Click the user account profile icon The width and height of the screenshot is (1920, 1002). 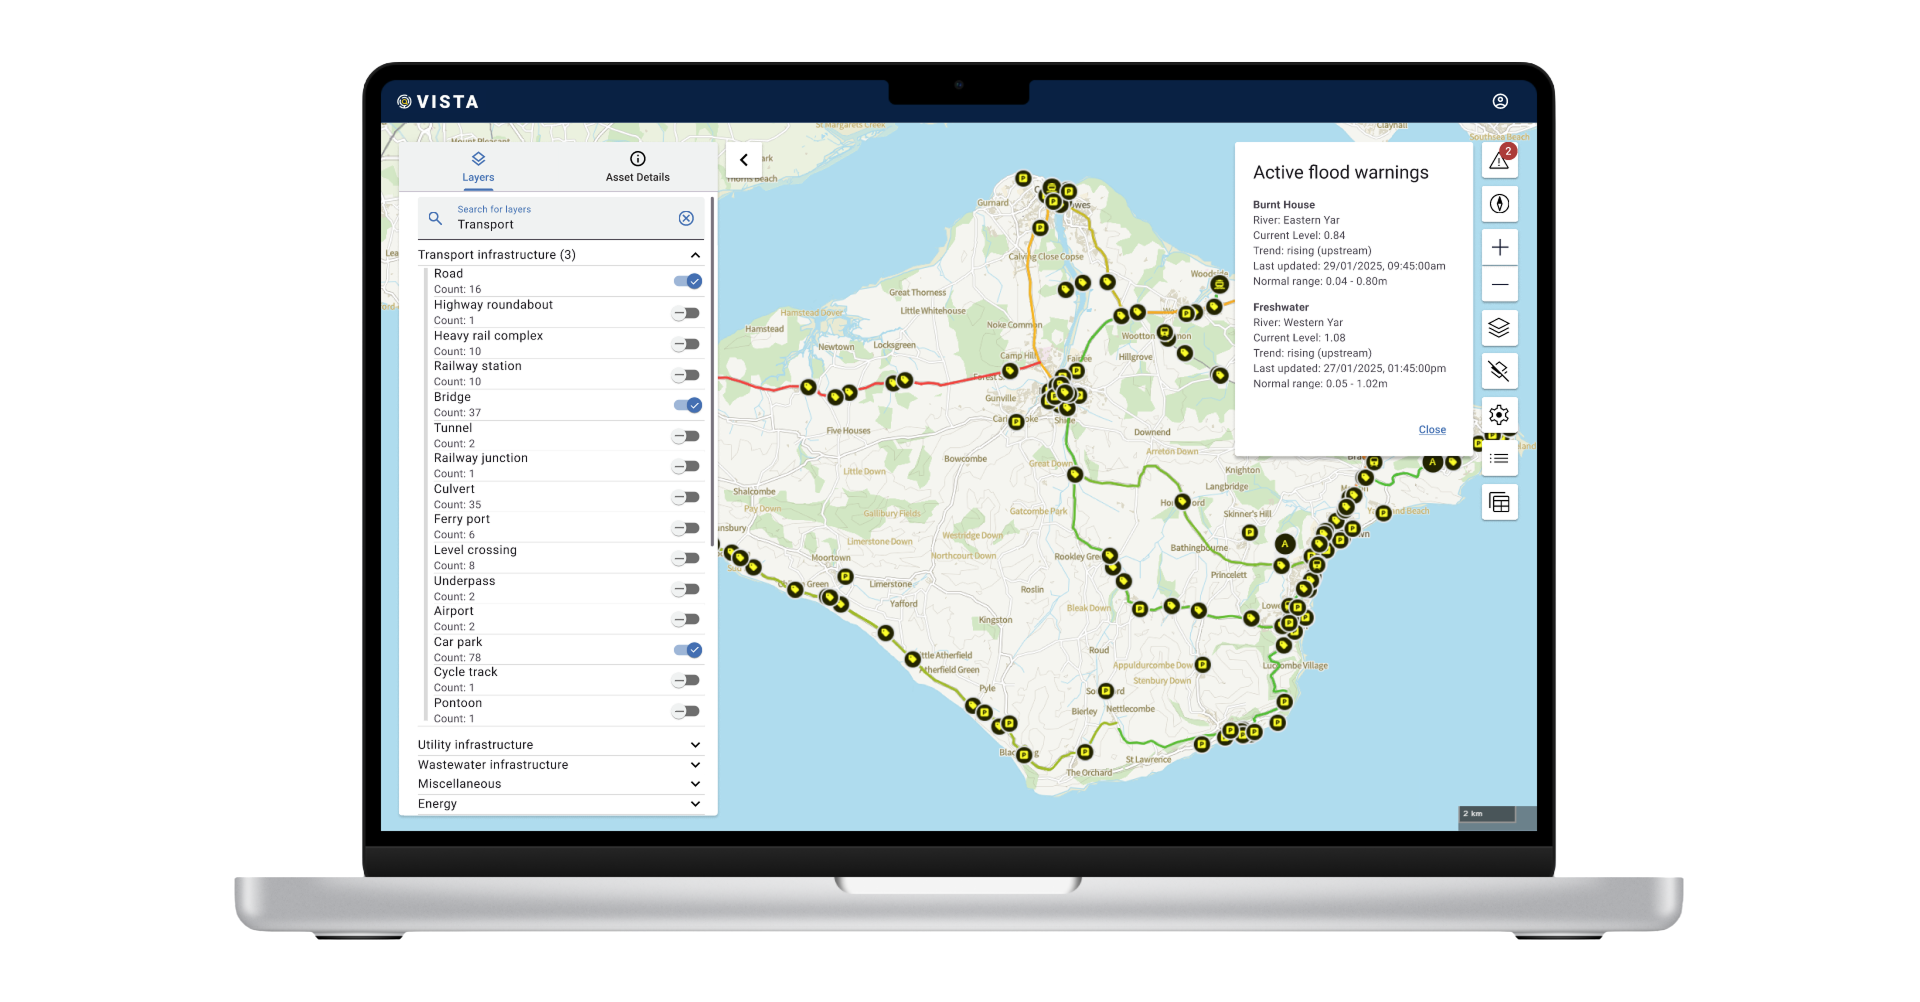coord(1500,101)
